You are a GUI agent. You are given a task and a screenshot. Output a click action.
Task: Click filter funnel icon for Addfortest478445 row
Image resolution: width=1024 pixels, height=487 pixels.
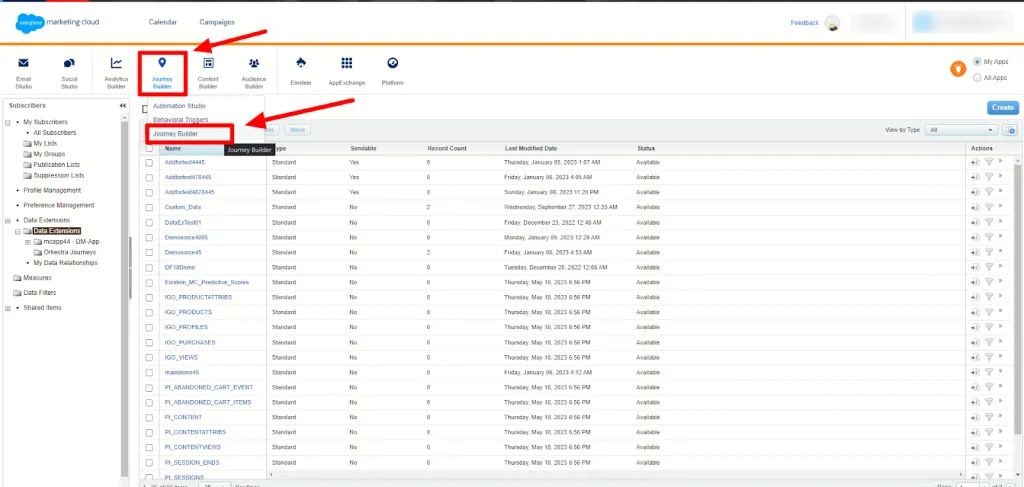[989, 177]
